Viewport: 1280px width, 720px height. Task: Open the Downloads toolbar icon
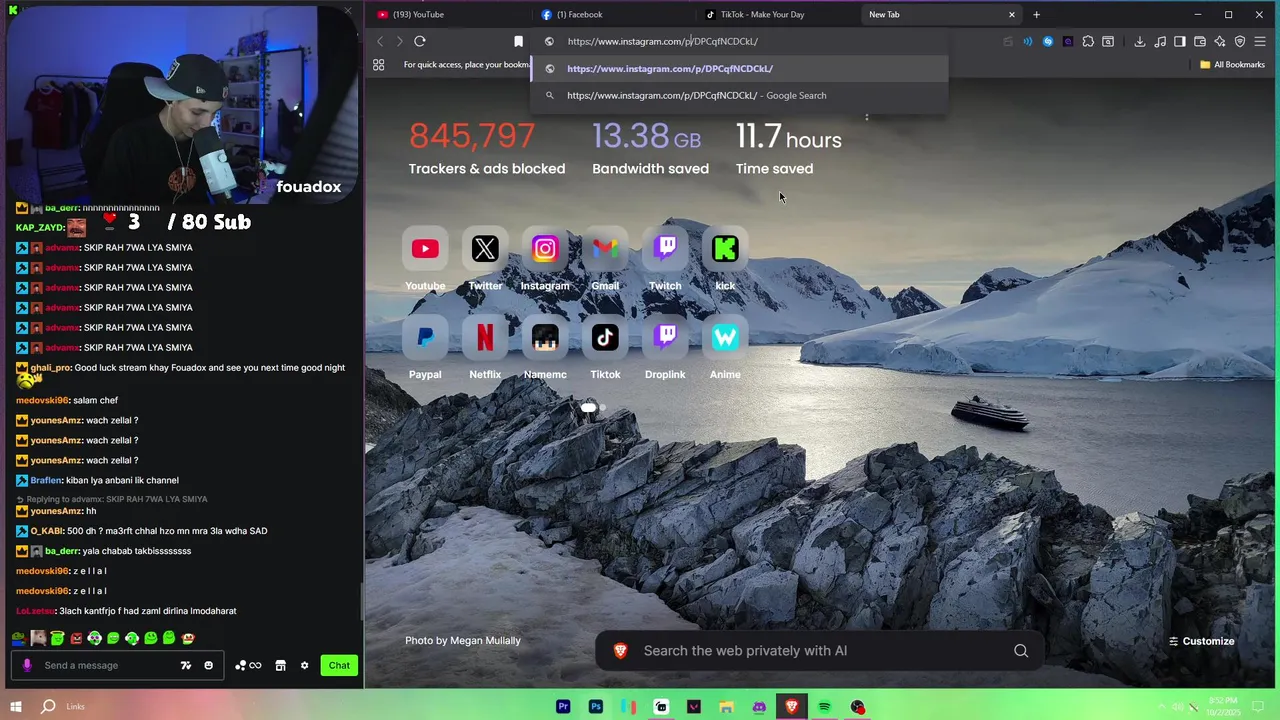pyautogui.click(x=1140, y=41)
